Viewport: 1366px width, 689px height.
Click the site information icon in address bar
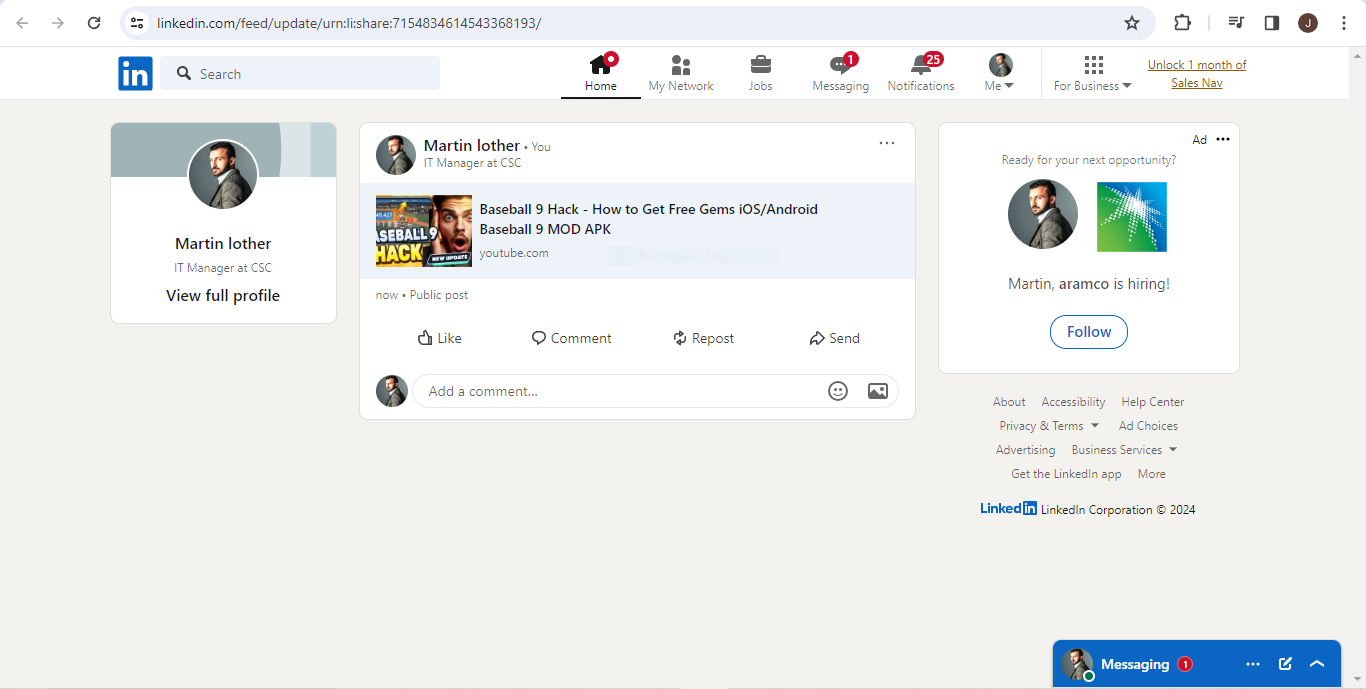tap(137, 23)
